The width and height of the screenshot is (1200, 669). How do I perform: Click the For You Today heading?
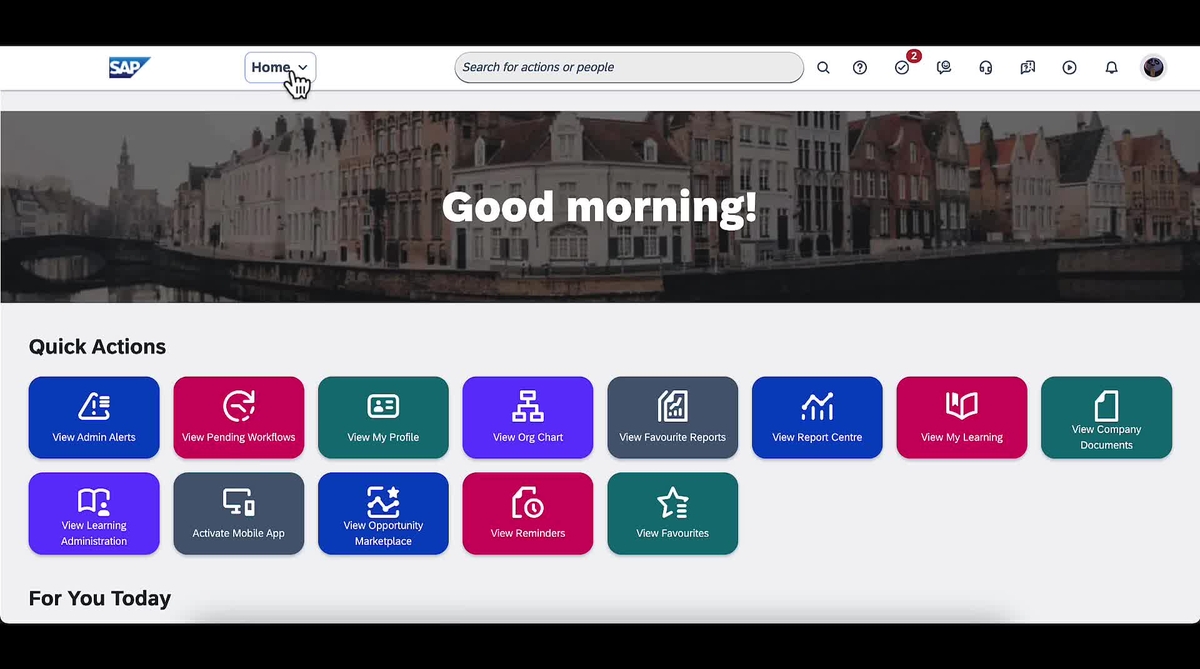pyautogui.click(x=100, y=598)
